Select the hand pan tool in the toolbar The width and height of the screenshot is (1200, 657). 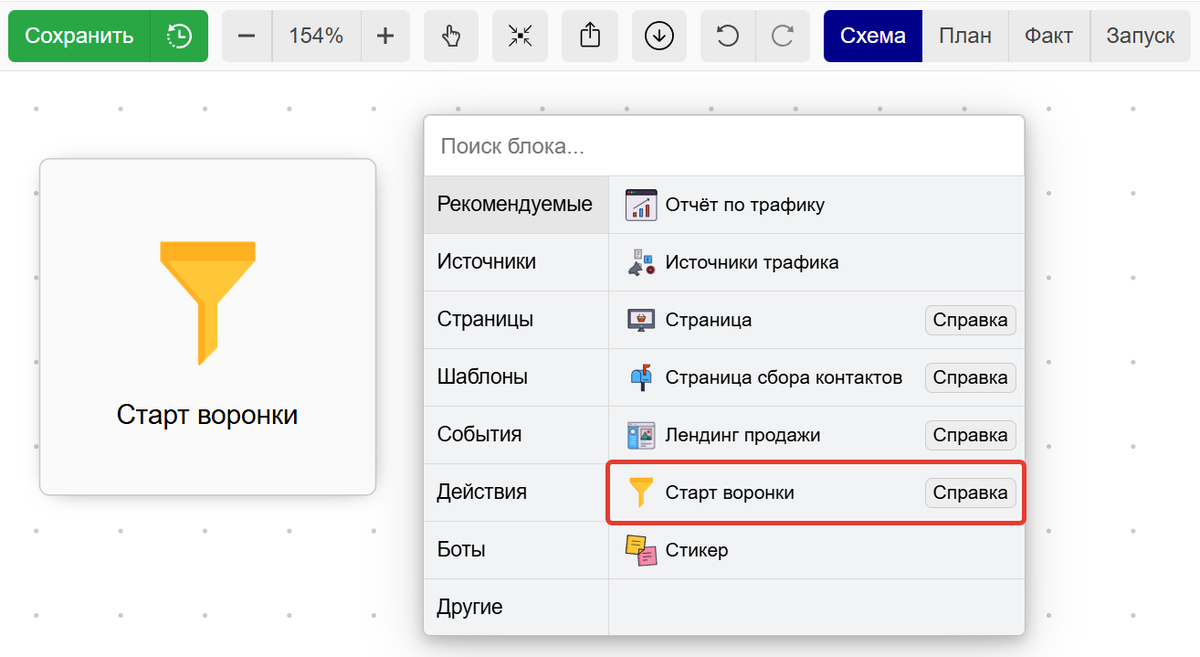point(450,34)
